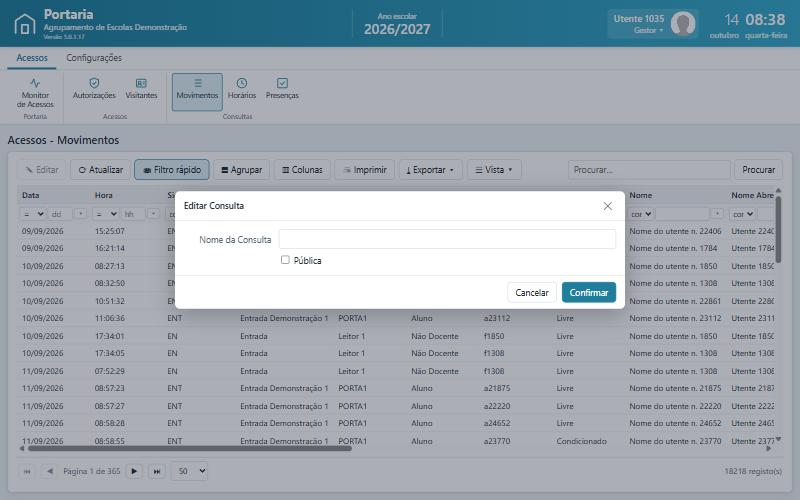Viewport: 800px width, 500px height.
Task: Click the vertical table scrollbar
Action: tap(778, 228)
